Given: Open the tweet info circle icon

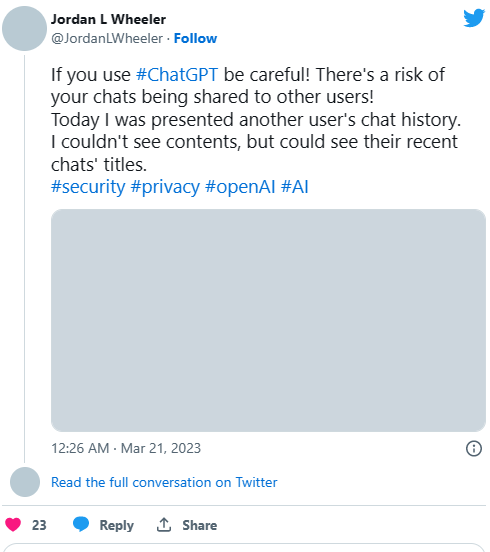Looking at the screenshot, I should point(474,448).
